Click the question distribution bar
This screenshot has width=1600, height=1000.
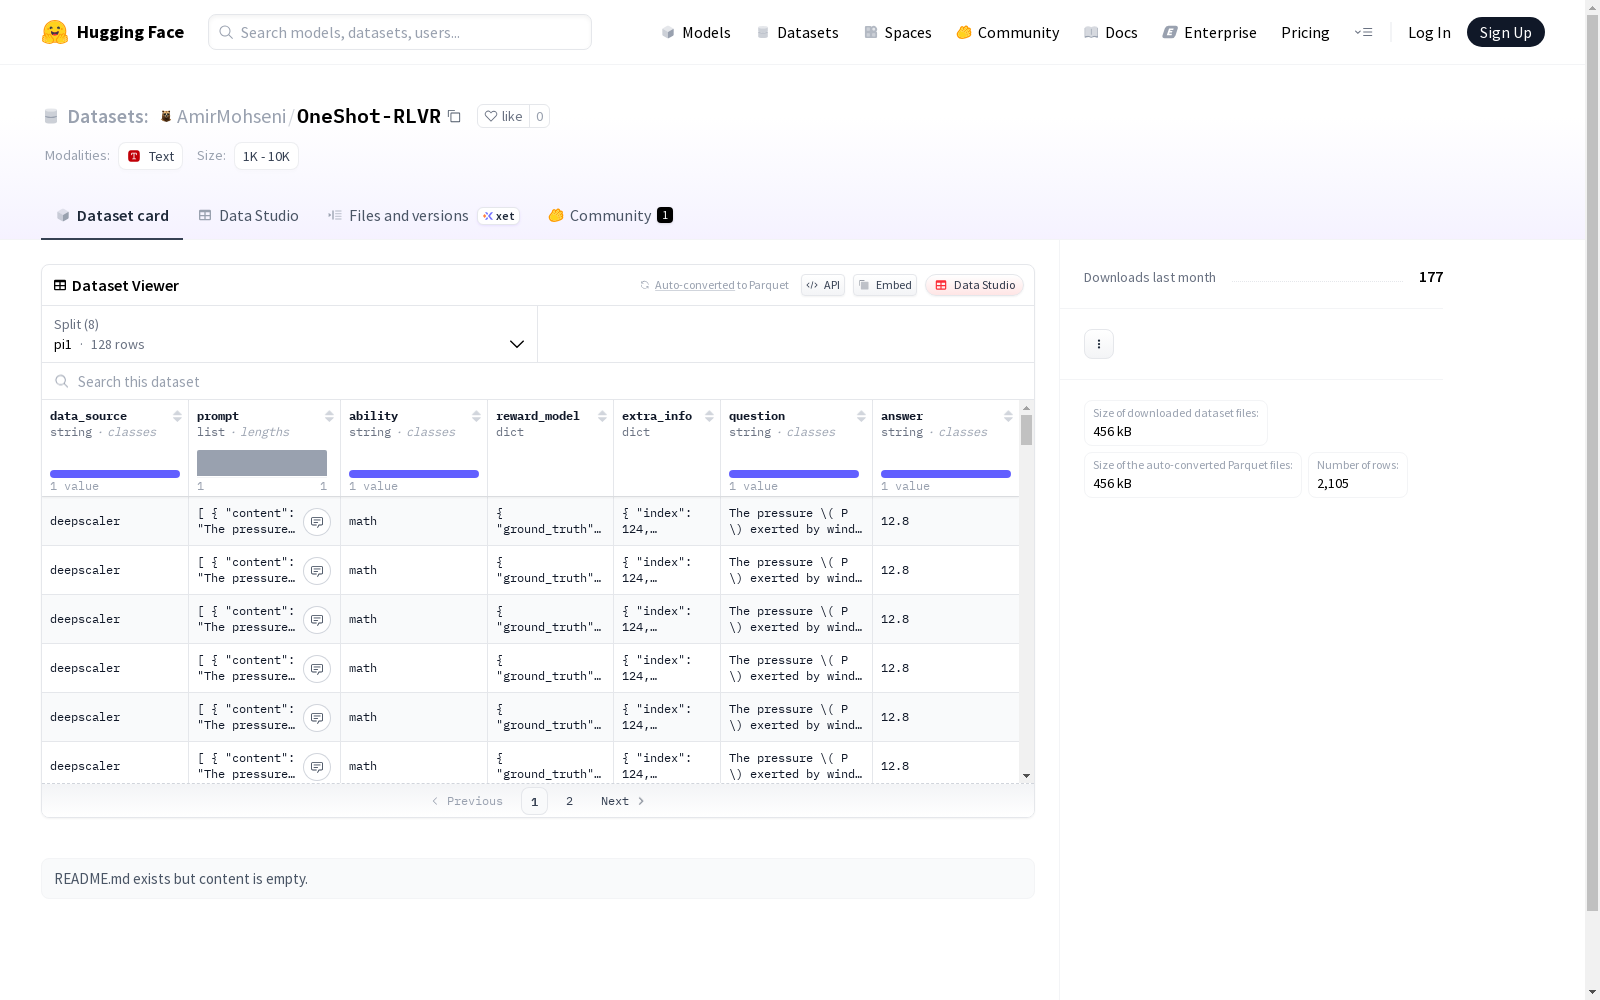794,474
